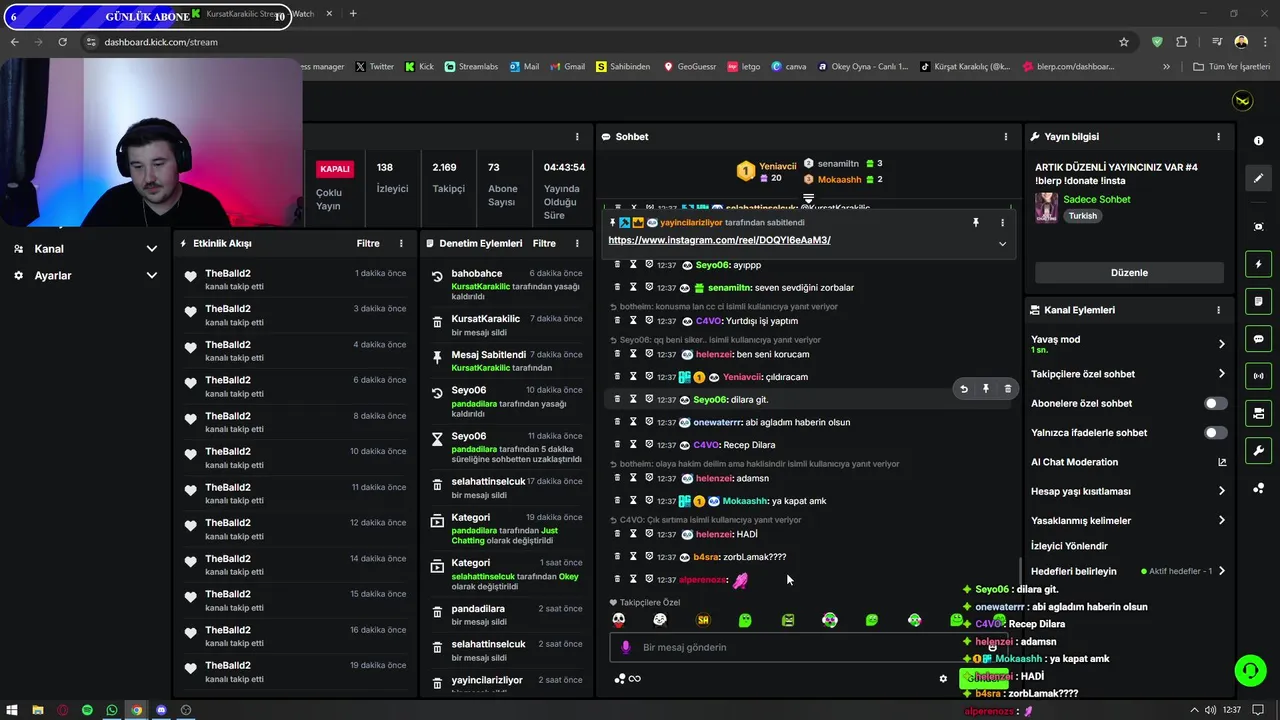
Task: Click the Kick logo at top right
Action: (1243, 101)
